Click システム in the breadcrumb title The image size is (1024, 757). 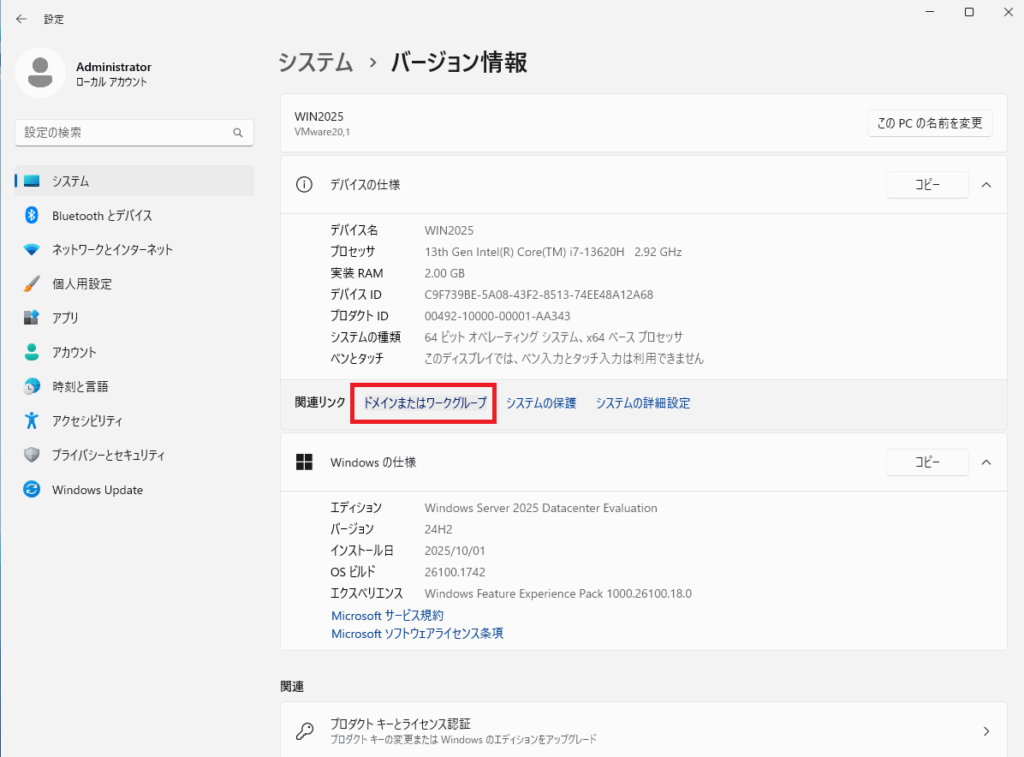pyautogui.click(x=316, y=62)
